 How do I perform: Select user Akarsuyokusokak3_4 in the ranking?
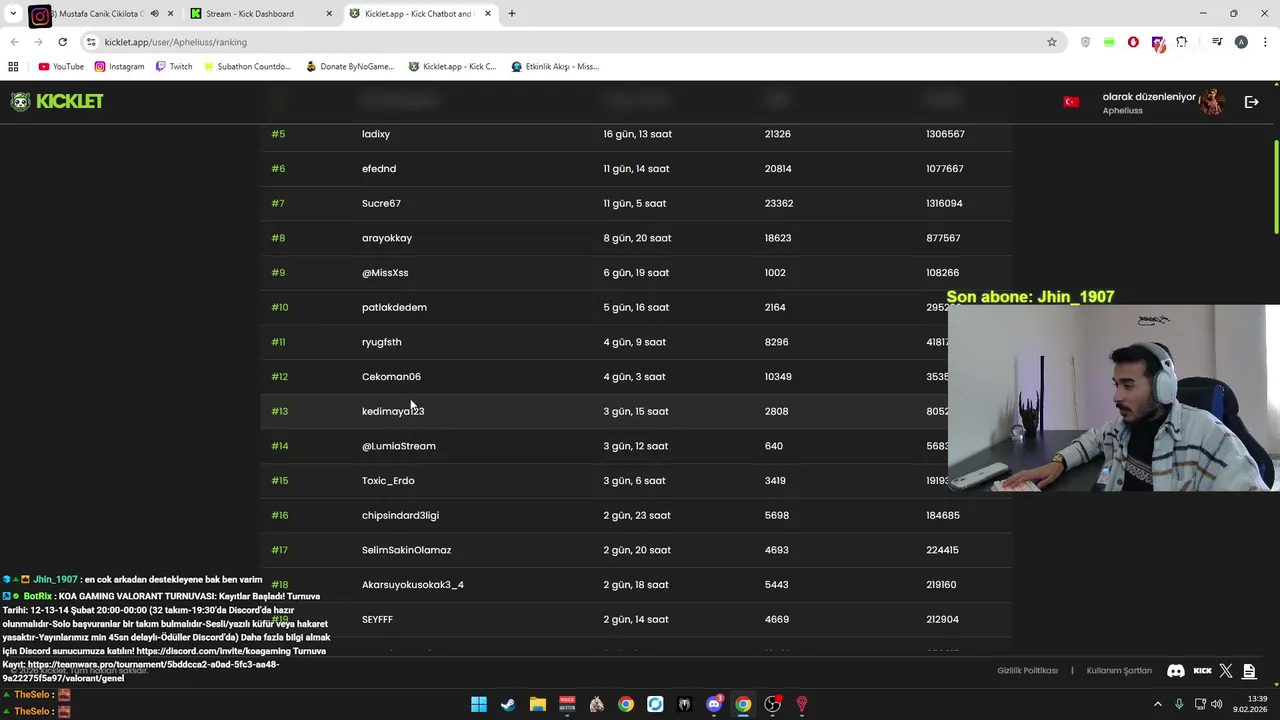[413, 585]
